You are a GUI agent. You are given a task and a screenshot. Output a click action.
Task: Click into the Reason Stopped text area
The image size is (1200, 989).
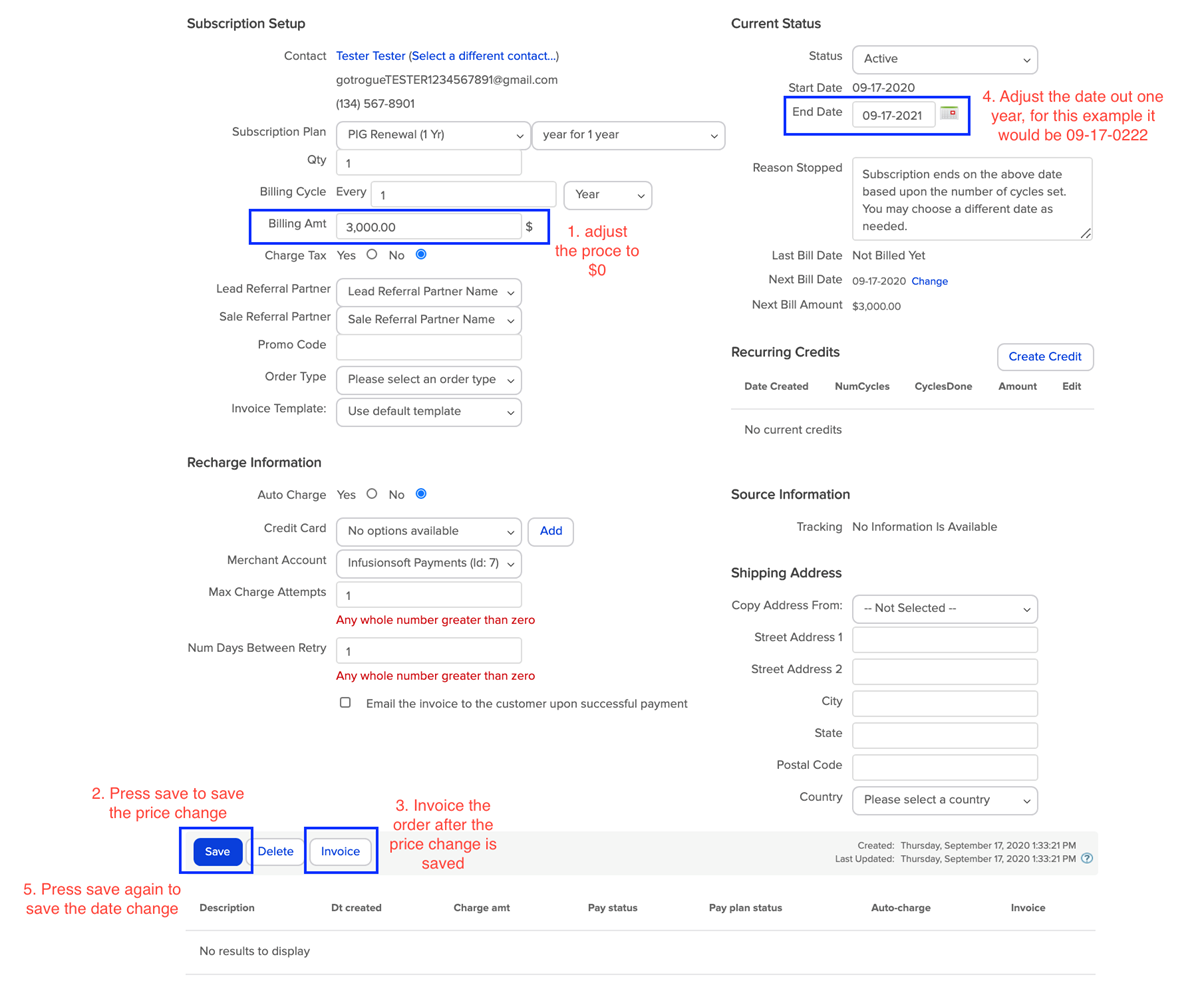tap(972, 198)
